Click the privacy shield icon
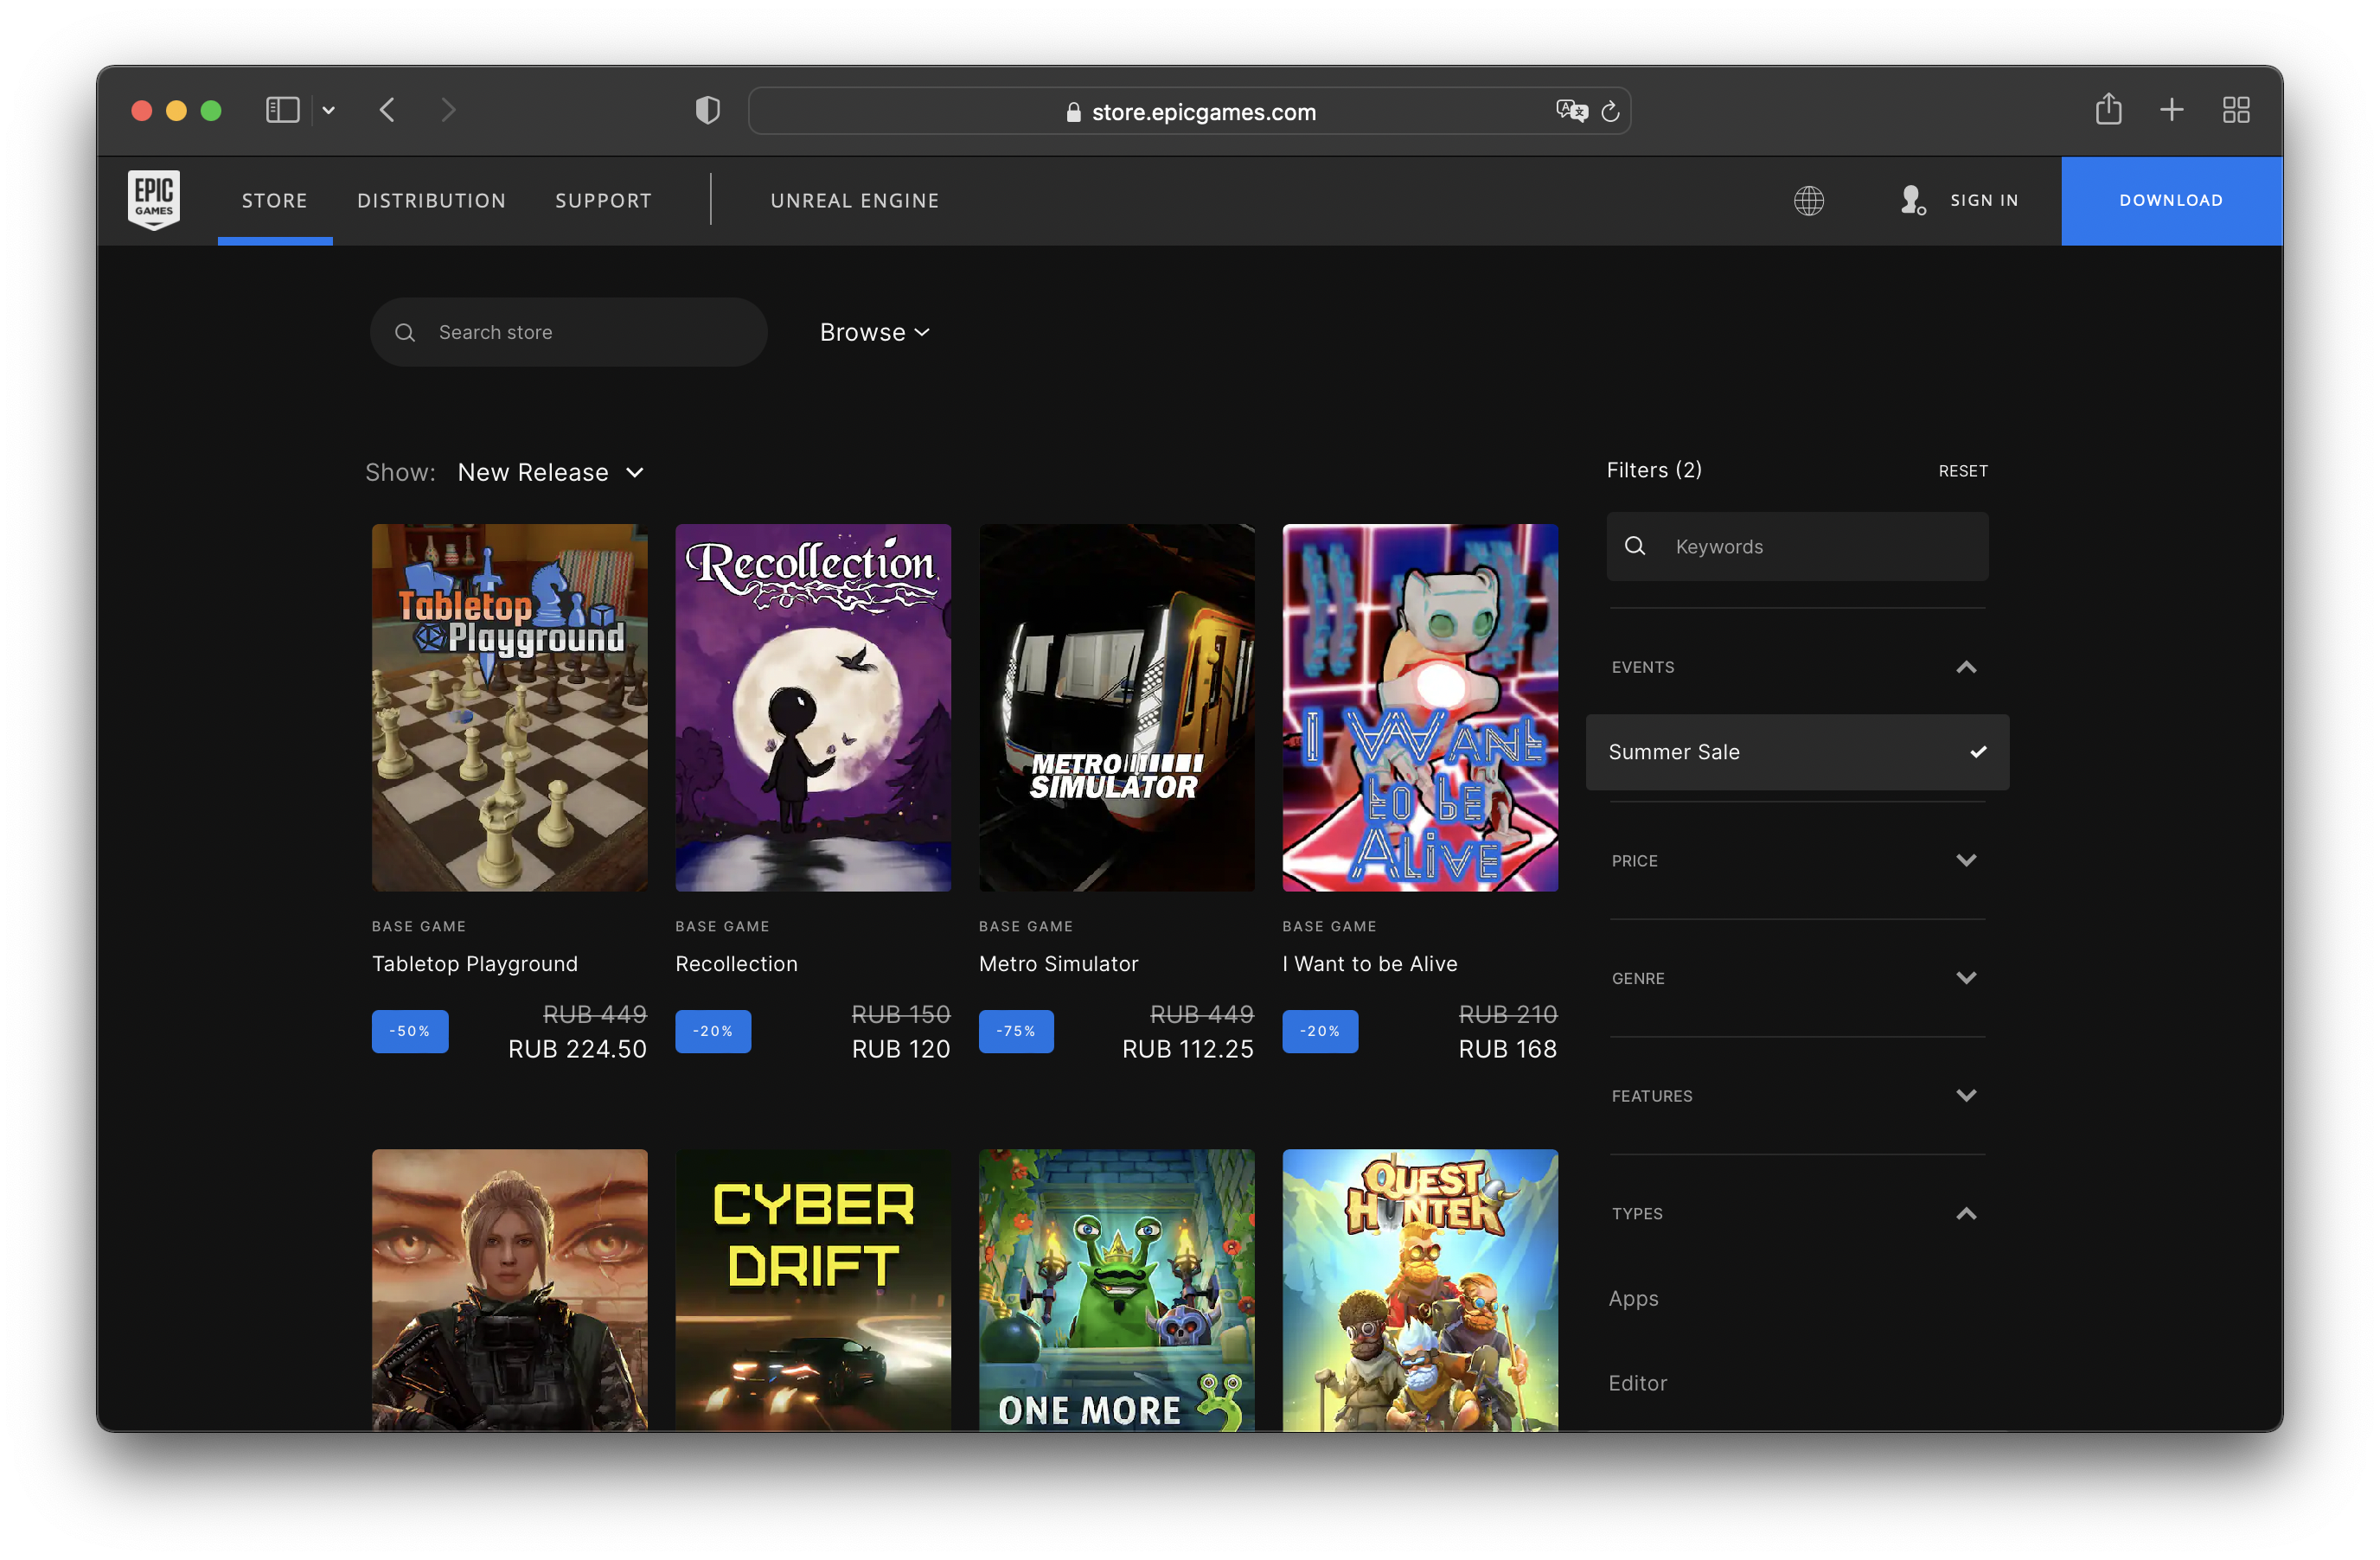 [708, 110]
